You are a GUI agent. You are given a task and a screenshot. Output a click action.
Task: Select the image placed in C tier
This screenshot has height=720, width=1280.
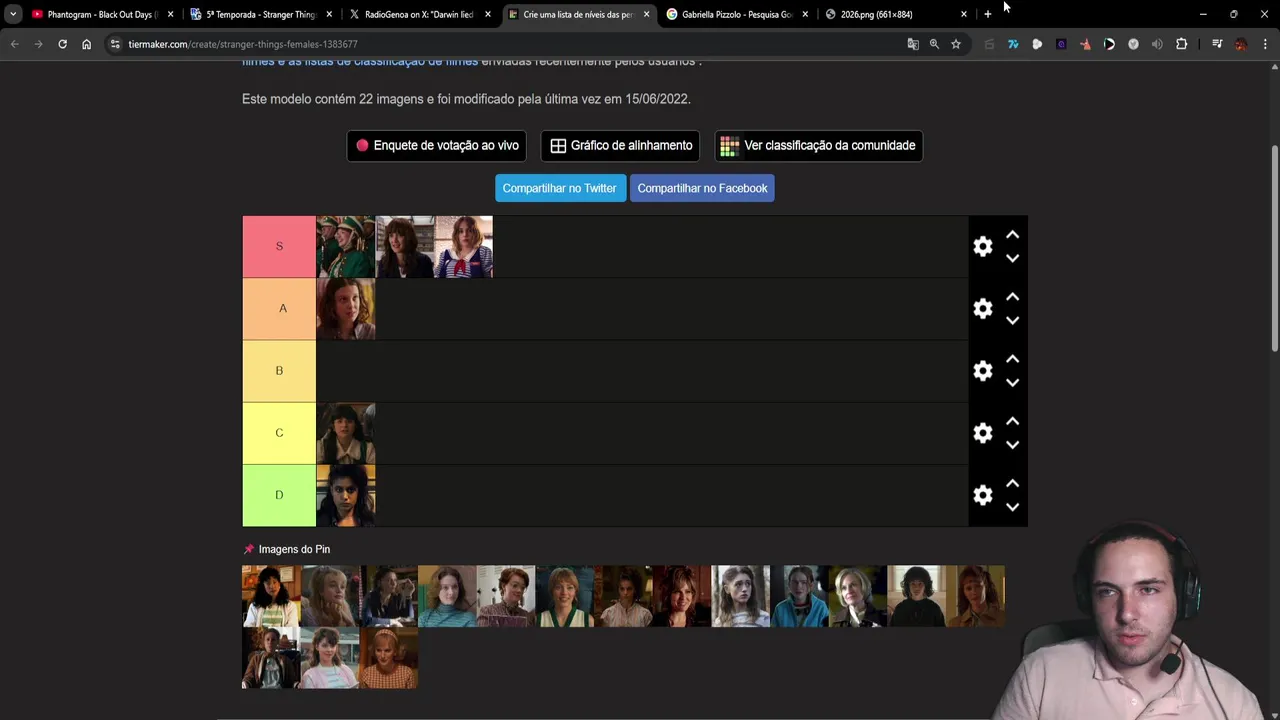click(346, 433)
